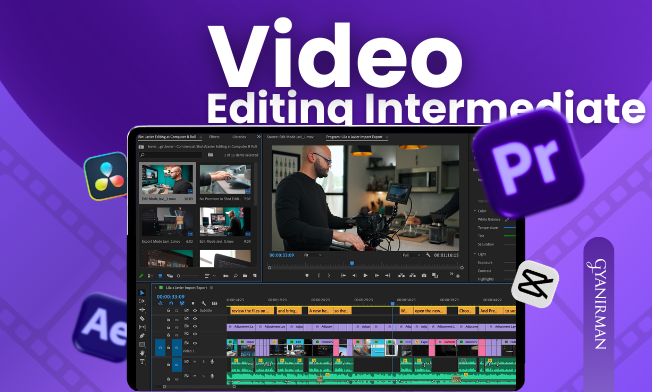Click Automate to Sequence in project panel
The width and height of the screenshot is (652, 392).
pyautogui.click(x=226, y=276)
